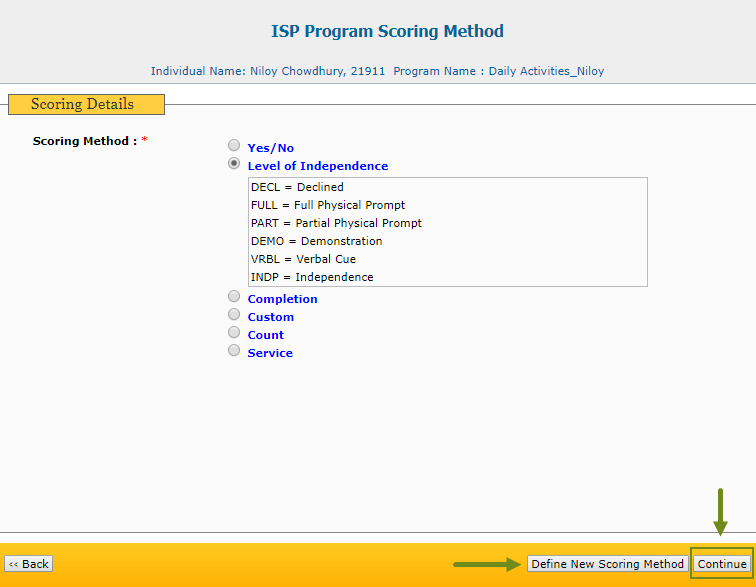Click the 'FULL = Full Physical Prompt' entry
The height and width of the screenshot is (587, 756).
[328, 205]
